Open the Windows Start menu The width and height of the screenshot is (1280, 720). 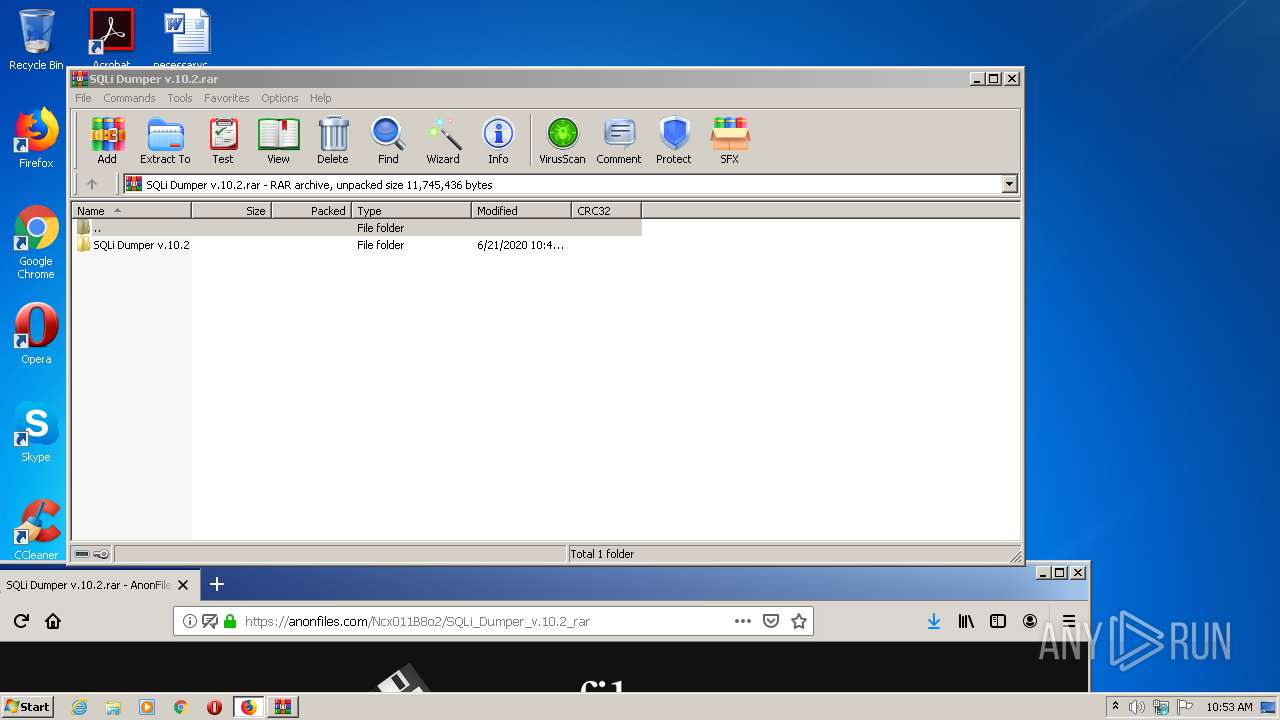tap(28, 706)
